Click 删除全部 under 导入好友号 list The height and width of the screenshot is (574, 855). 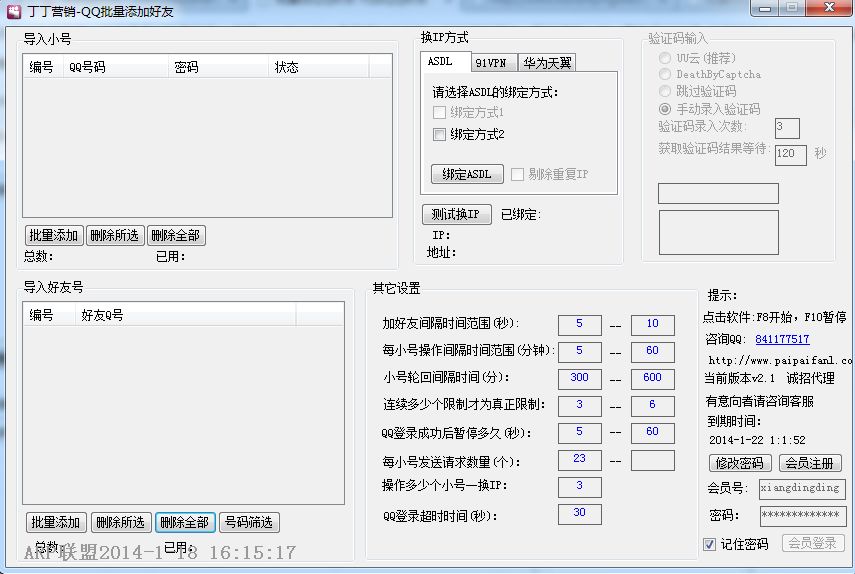(x=185, y=522)
